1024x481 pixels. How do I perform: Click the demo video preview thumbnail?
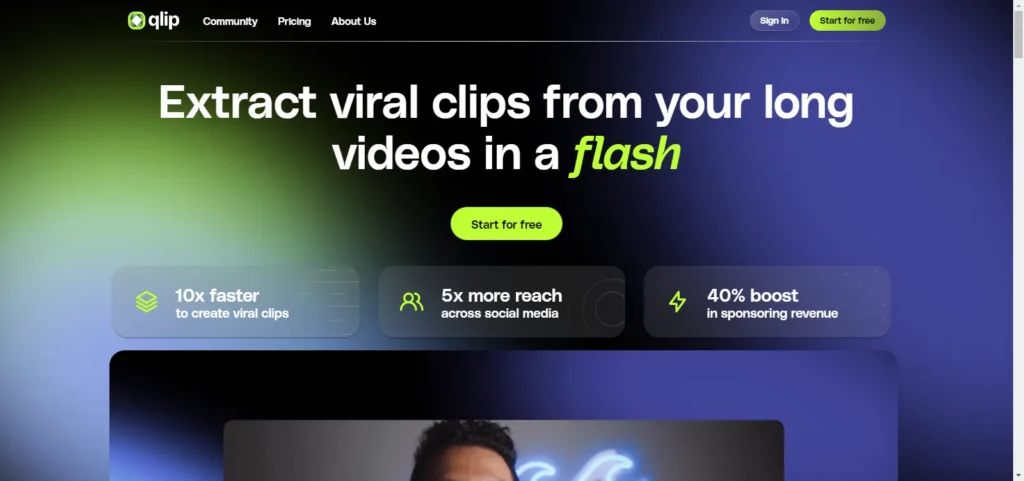click(504, 450)
